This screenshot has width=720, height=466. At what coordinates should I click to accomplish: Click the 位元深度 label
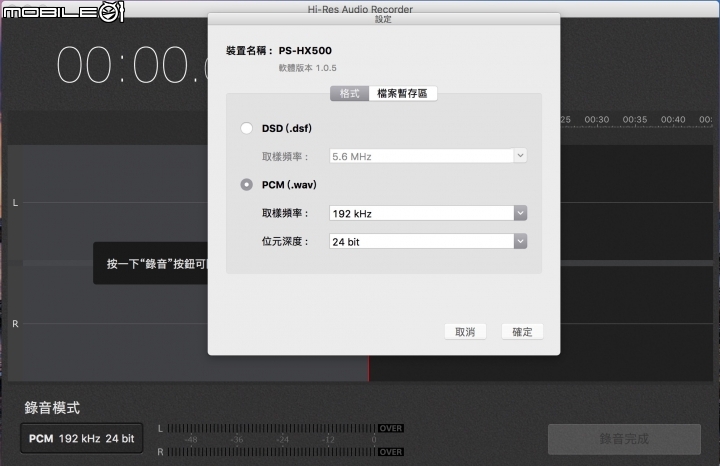click(x=285, y=241)
